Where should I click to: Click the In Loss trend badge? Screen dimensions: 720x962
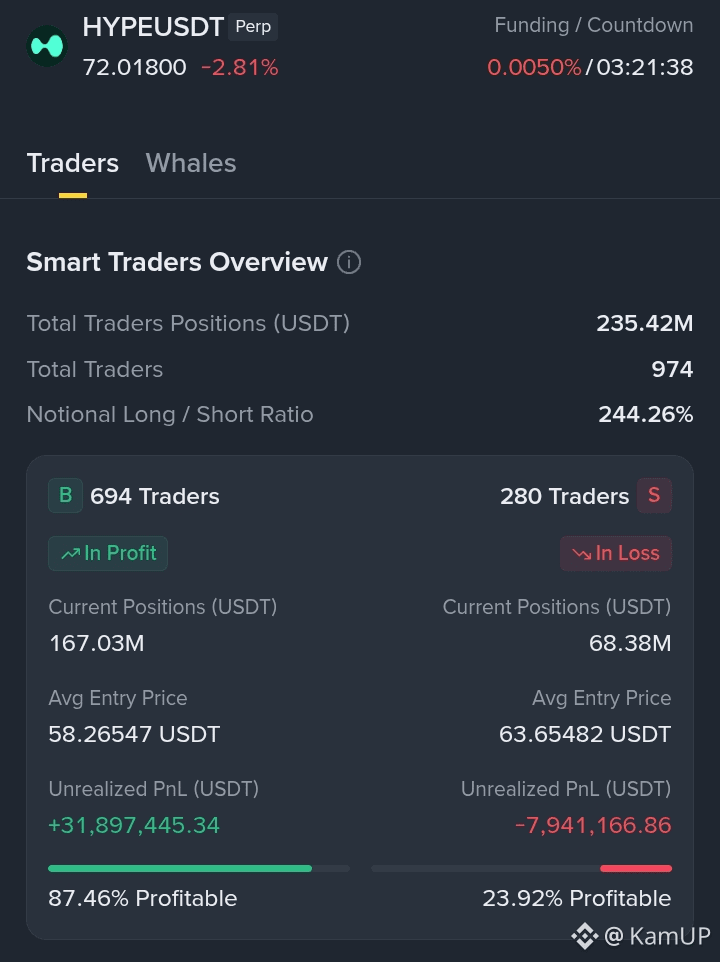616,553
